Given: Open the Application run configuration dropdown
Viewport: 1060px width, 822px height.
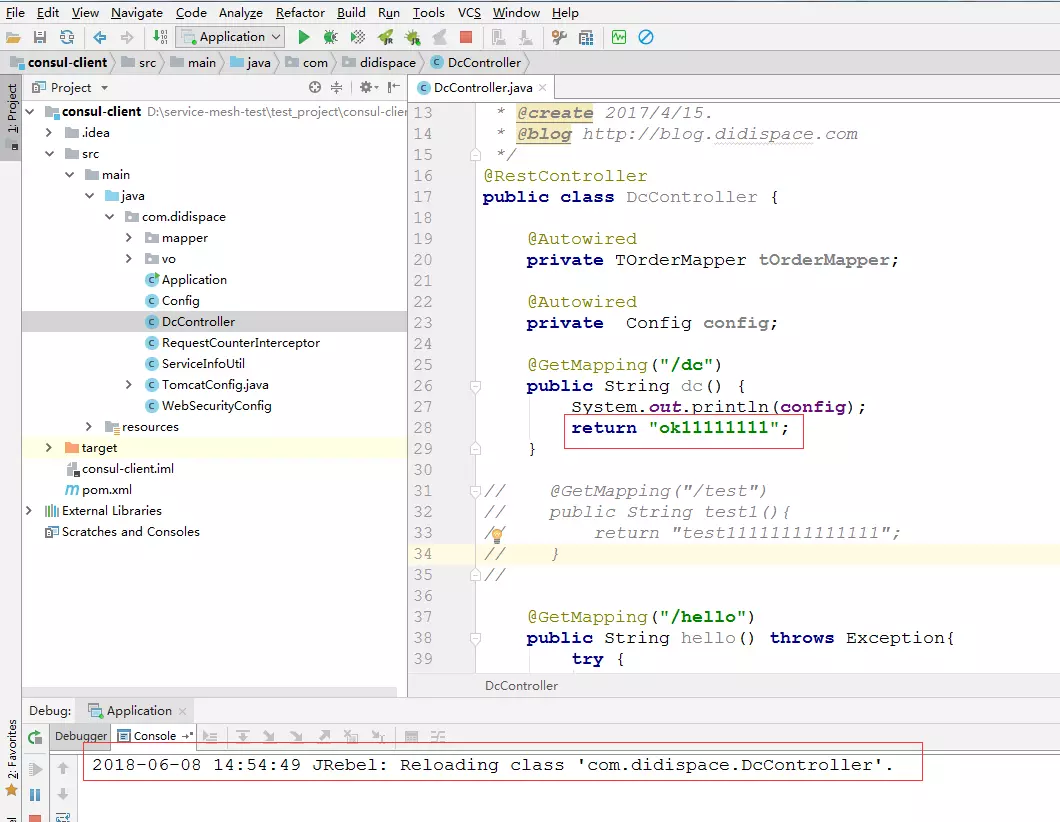Looking at the screenshot, I should coord(231,37).
